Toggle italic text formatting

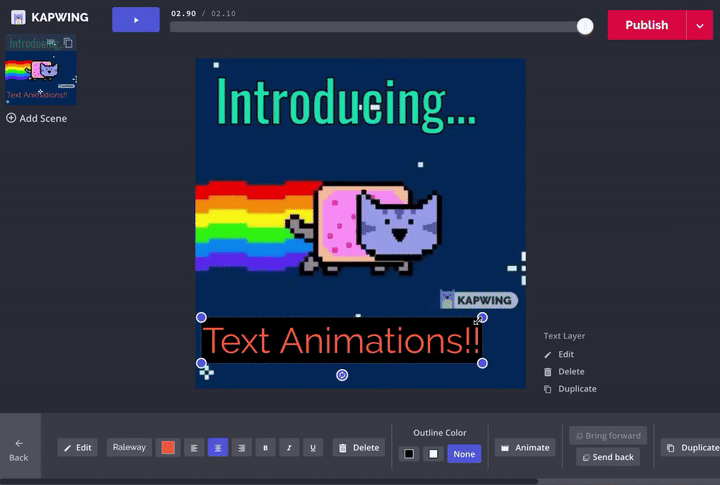[289, 448]
